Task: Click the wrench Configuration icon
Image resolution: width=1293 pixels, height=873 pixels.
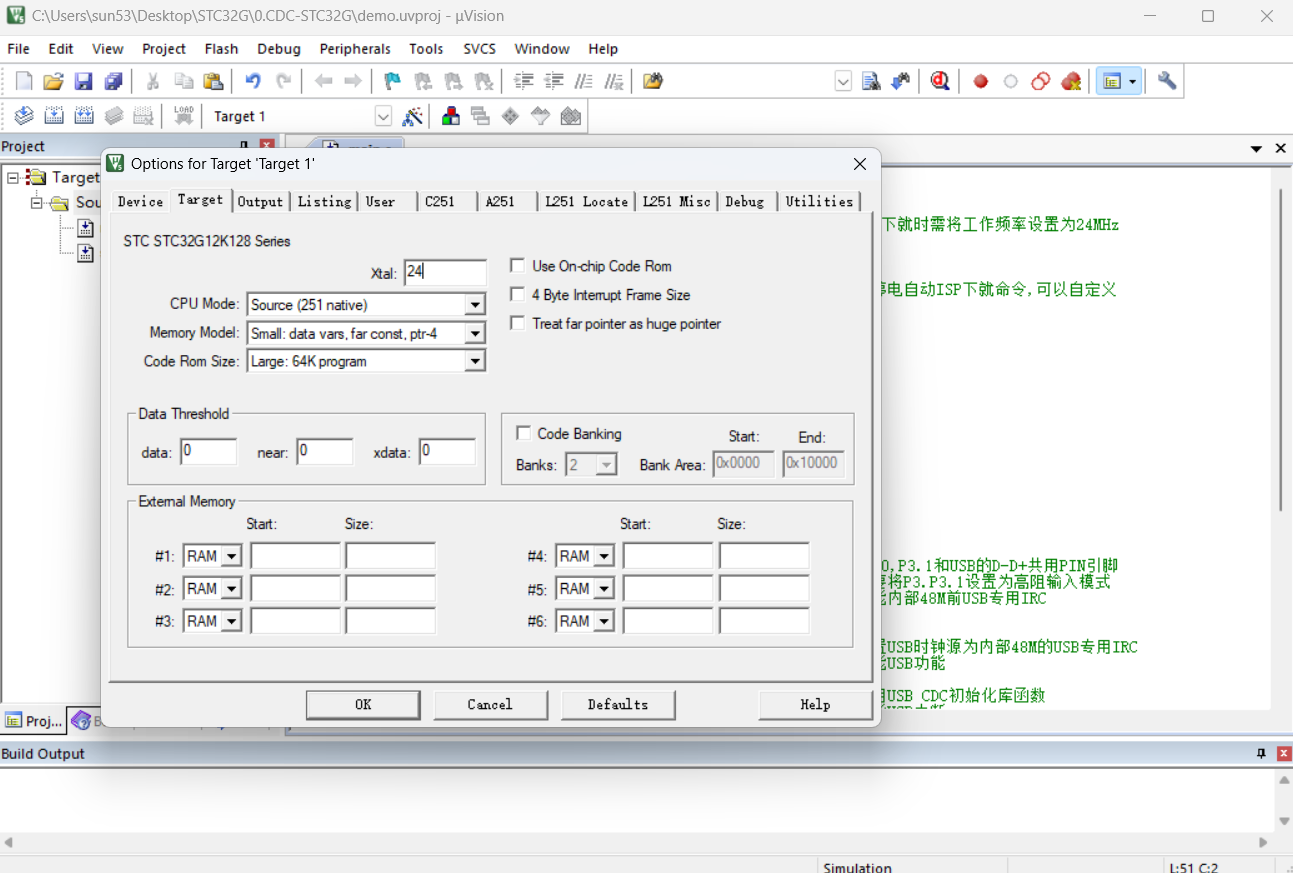Action: (x=1167, y=82)
